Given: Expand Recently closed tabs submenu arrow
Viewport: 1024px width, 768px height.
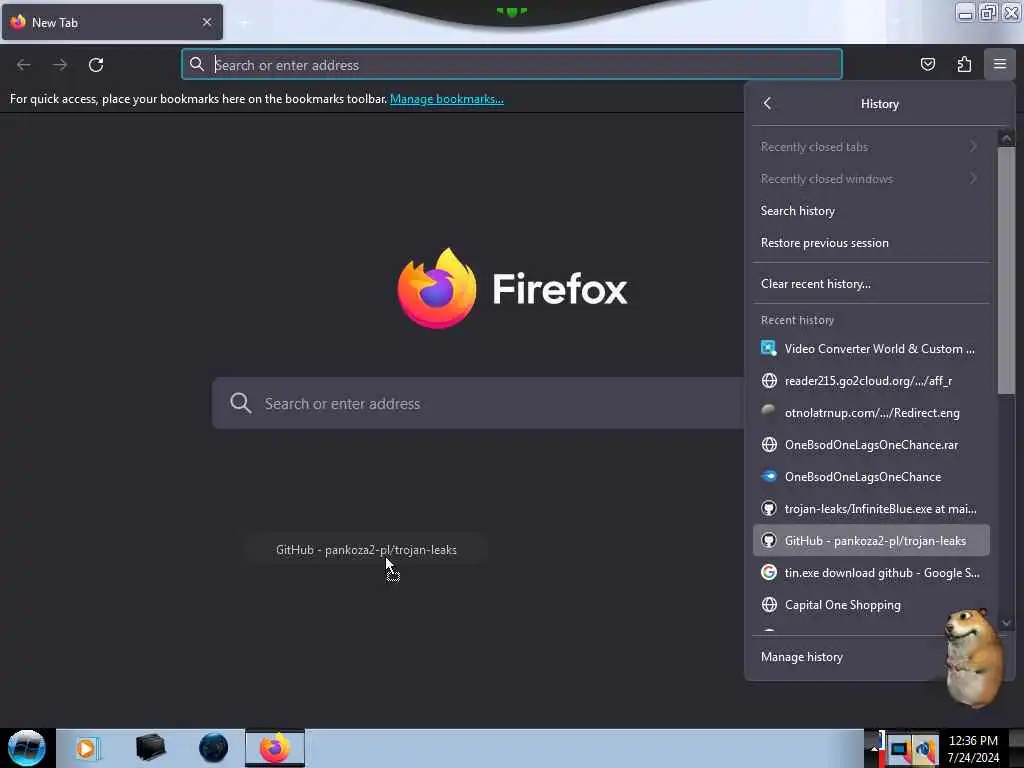Looking at the screenshot, I should coord(973,146).
